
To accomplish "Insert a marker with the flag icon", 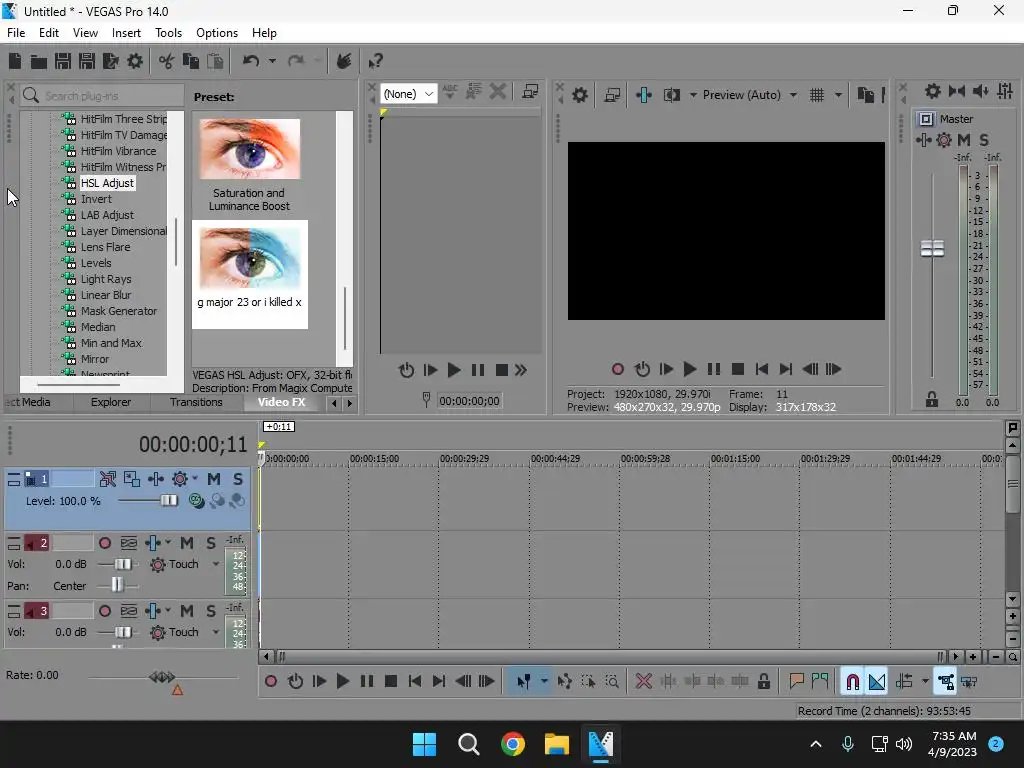I will point(796,682).
